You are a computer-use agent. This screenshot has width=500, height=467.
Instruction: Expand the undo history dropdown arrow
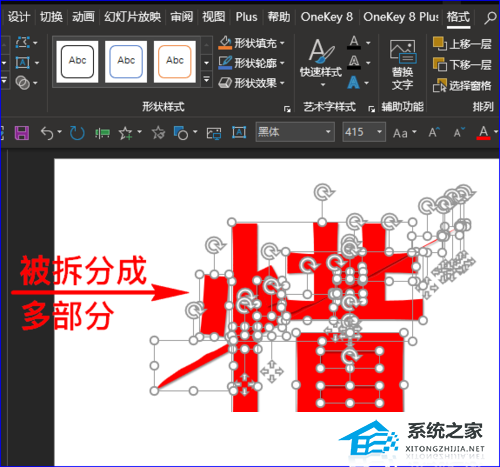[60, 132]
